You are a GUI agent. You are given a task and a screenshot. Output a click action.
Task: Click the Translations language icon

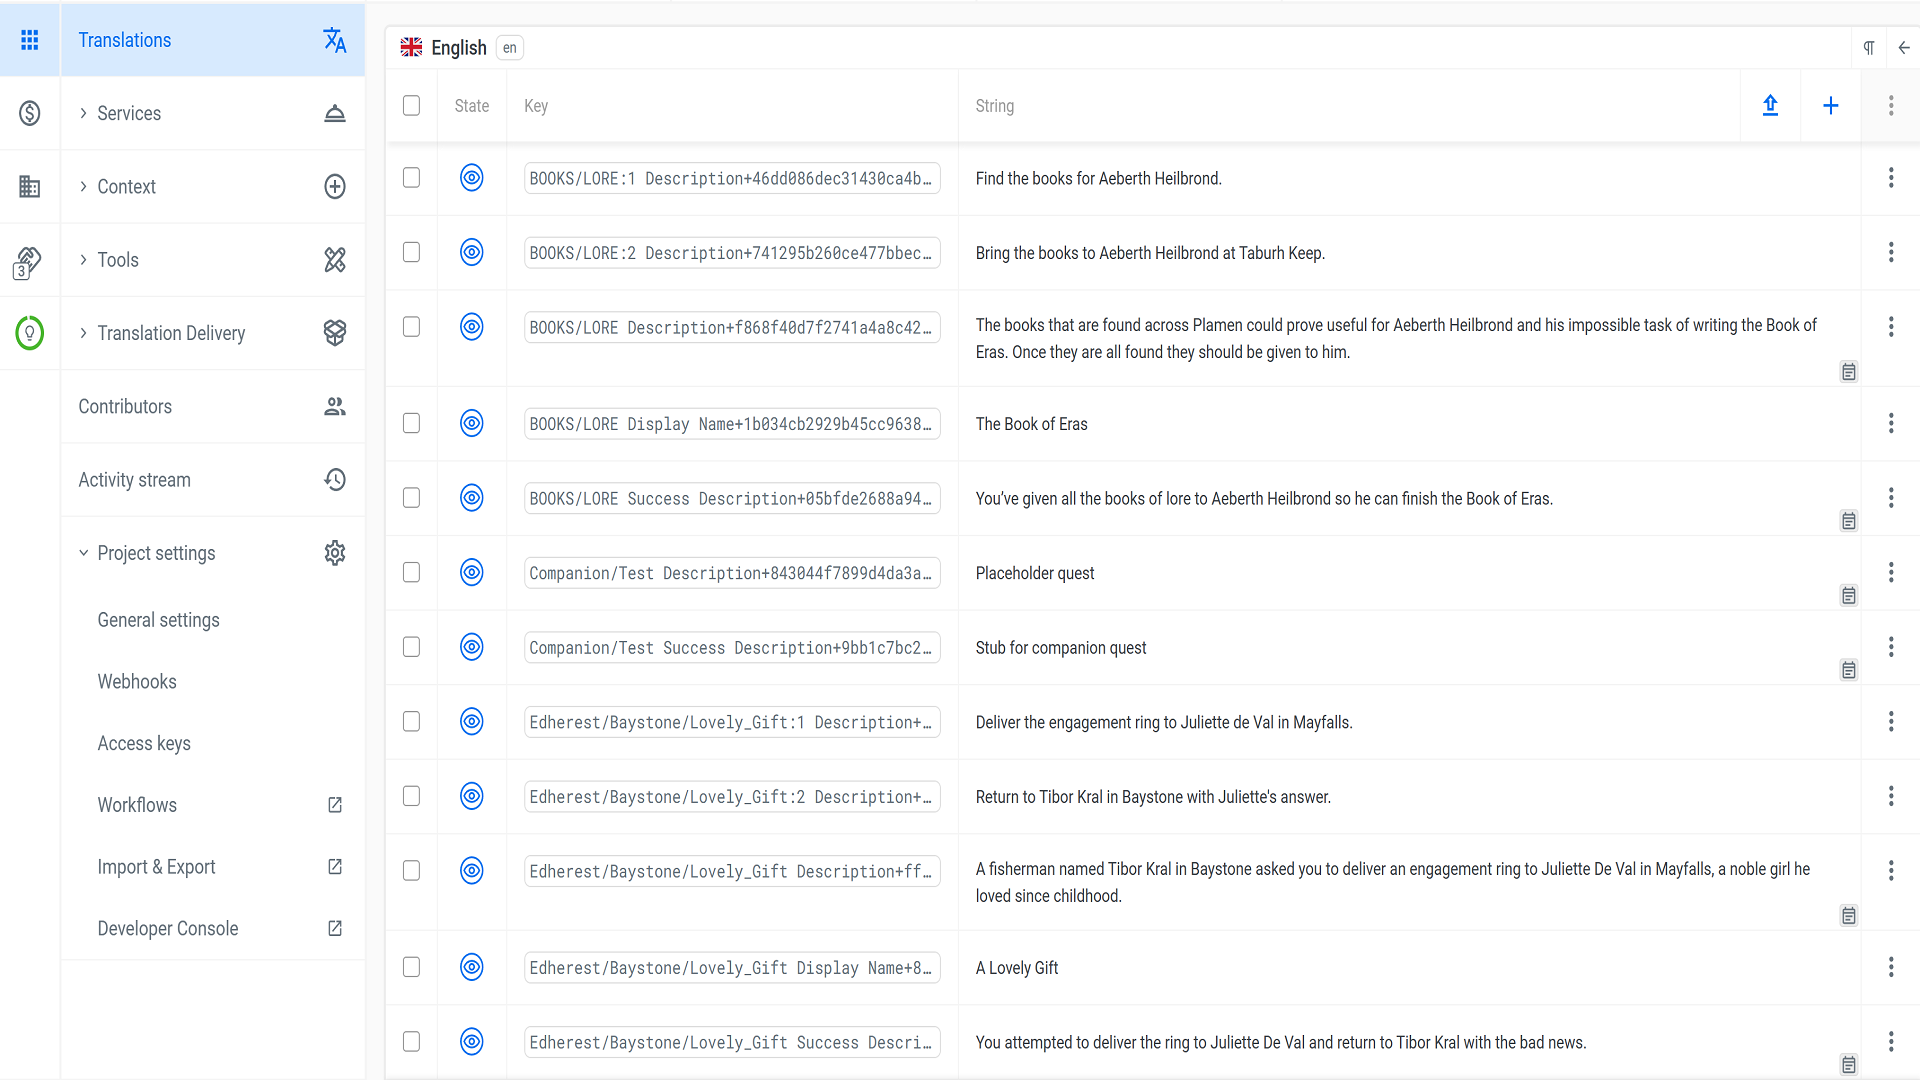coord(335,40)
